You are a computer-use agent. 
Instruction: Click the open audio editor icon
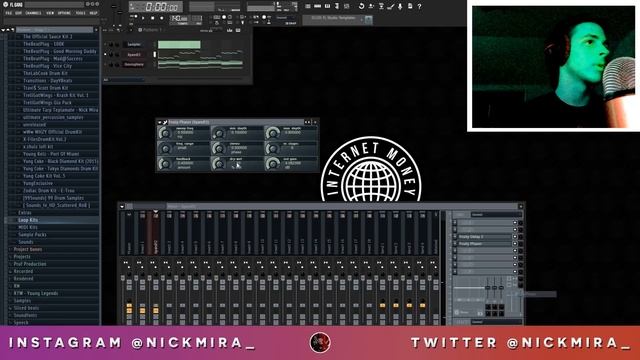pyautogui.click(x=391, y=7)
